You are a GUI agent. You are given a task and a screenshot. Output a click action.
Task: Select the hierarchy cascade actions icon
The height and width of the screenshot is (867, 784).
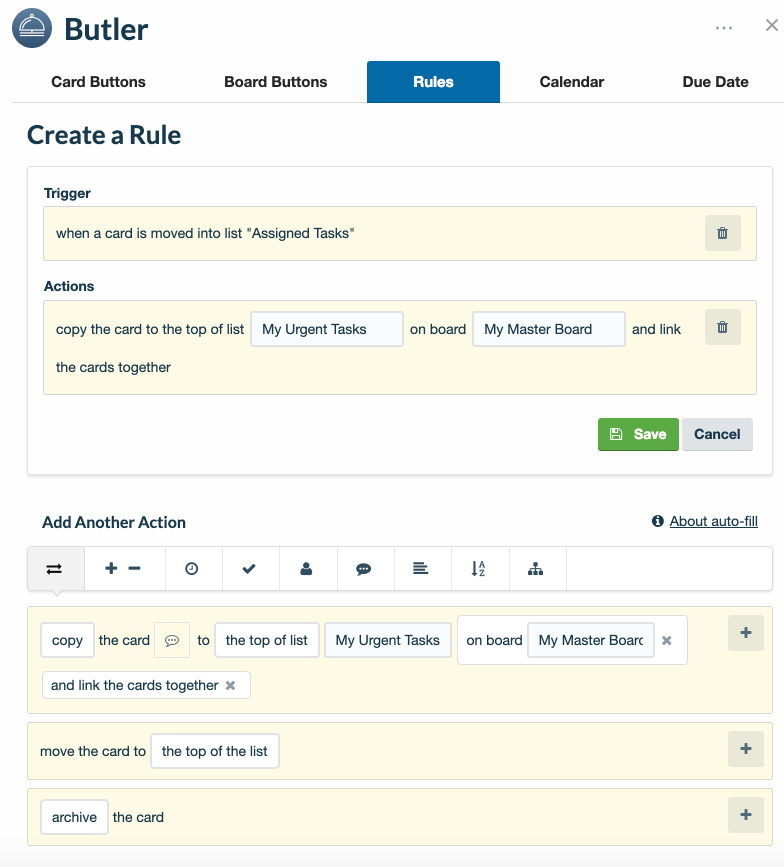pos(535,568)
